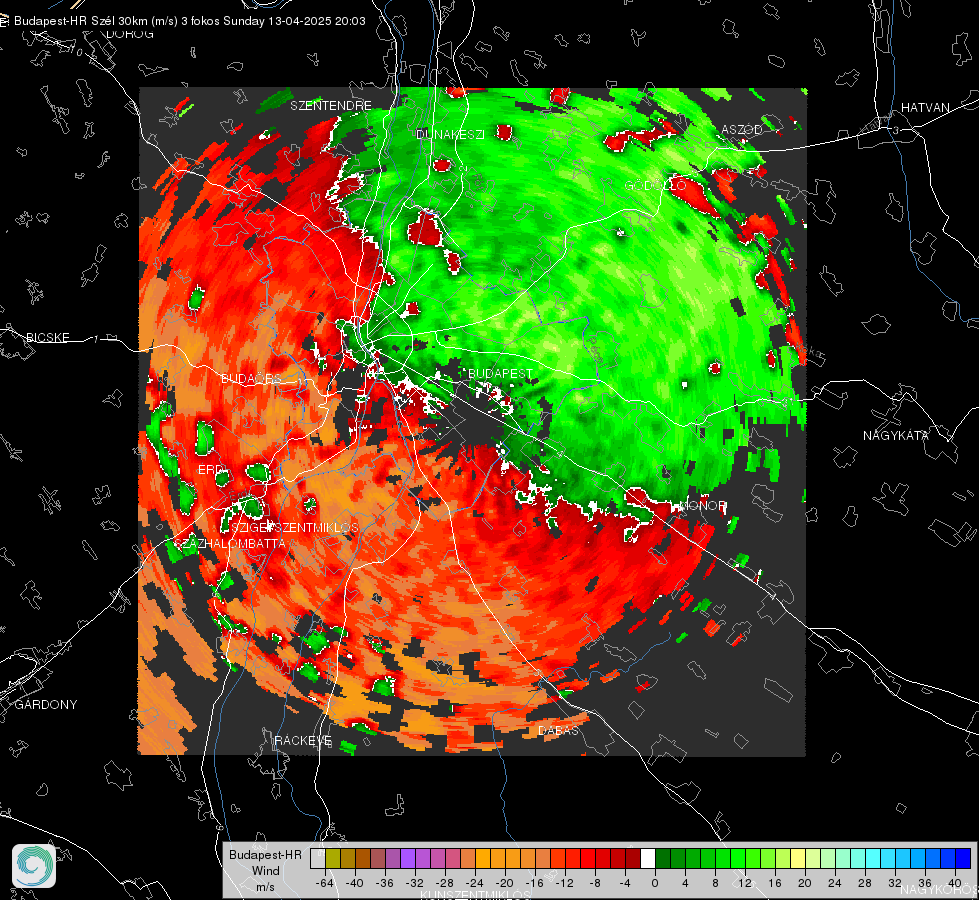
Task: Click the 24 value on the wind scale
Action: [x=835, y=883]
